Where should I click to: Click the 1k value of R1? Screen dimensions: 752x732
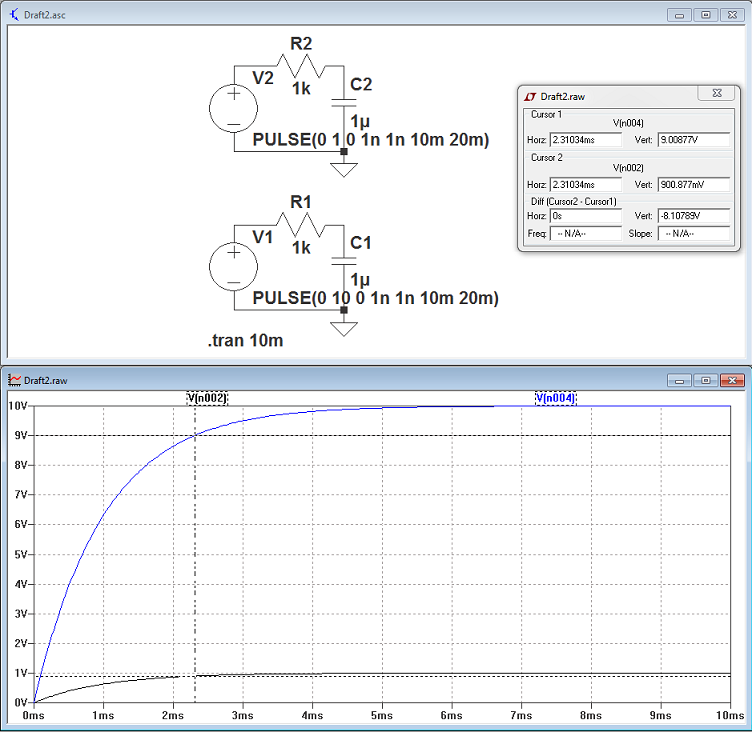pyautogui.click(x=301, y=248)
